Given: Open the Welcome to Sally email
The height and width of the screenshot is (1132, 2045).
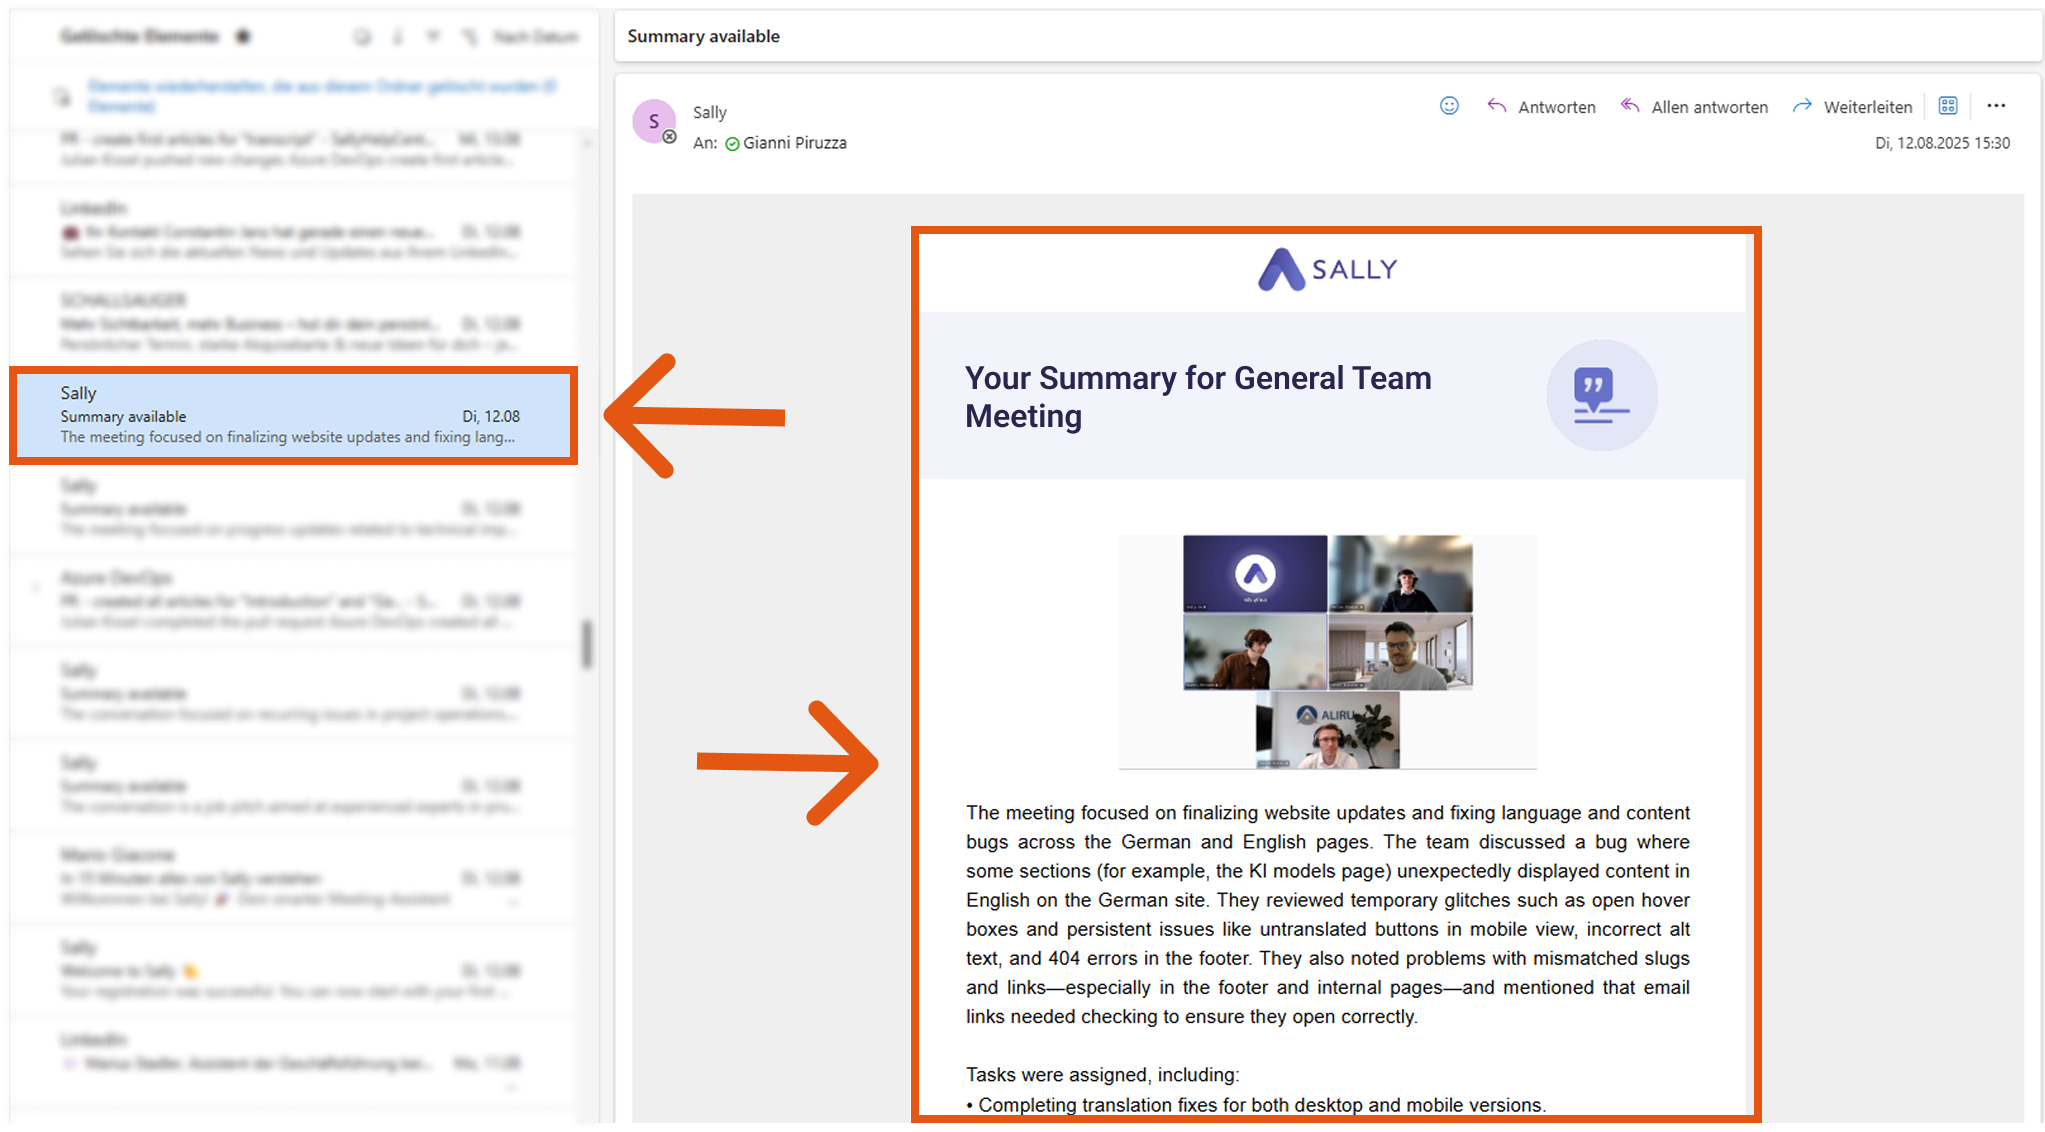Looking at the screenshot, I should point(294,969).
